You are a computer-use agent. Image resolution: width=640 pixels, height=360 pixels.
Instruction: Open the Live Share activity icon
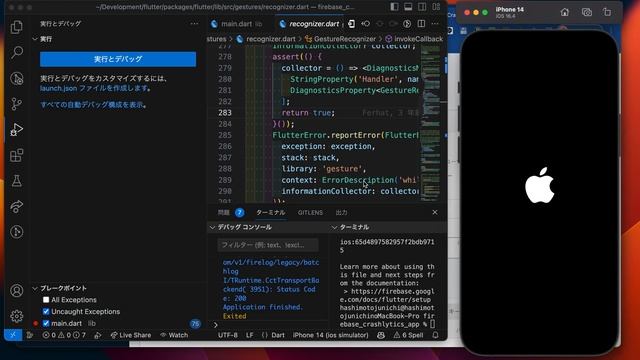coord(17,207)
